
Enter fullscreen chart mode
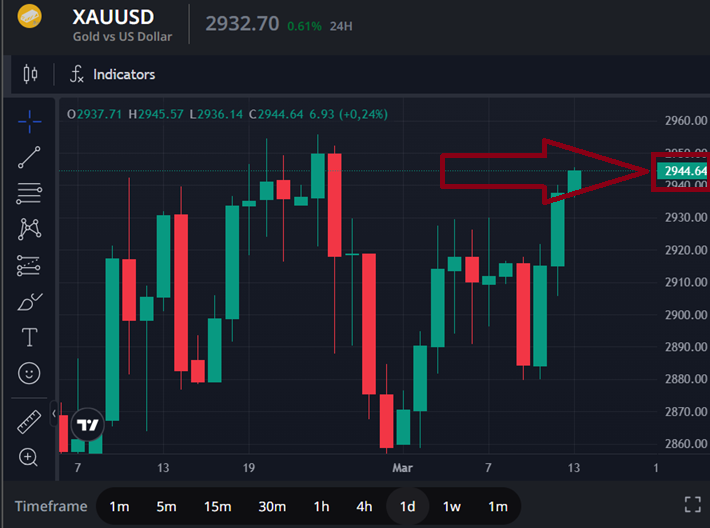[693, 504]
